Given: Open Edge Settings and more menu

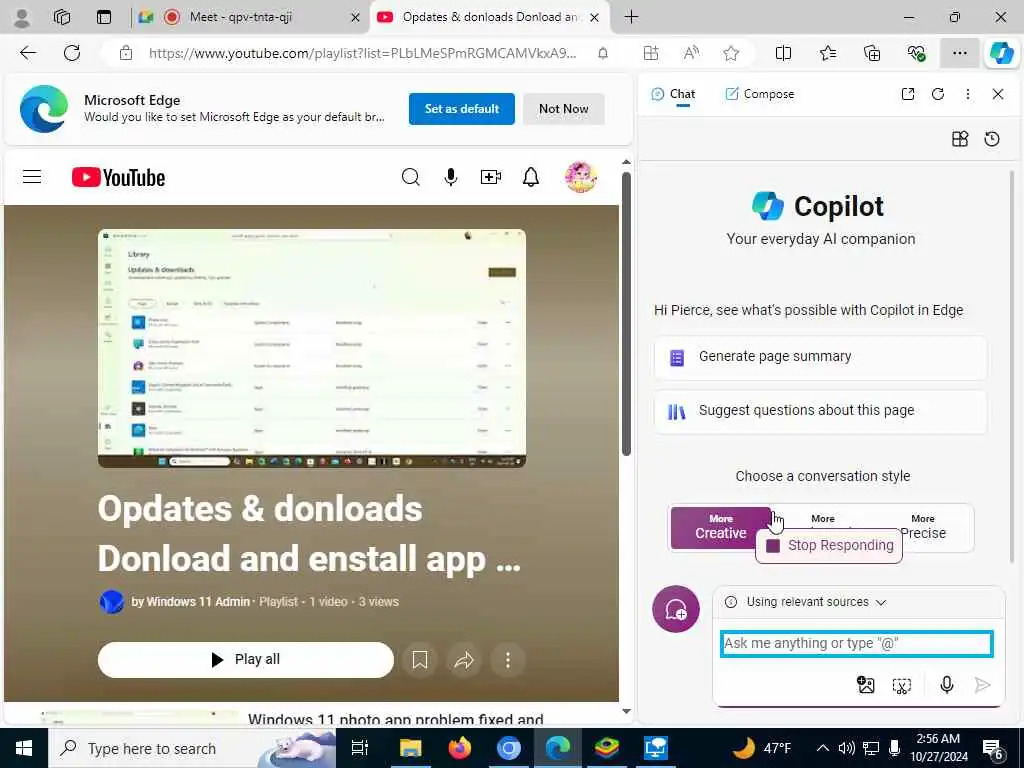Looking at the screenshot, I should [959, 53].
